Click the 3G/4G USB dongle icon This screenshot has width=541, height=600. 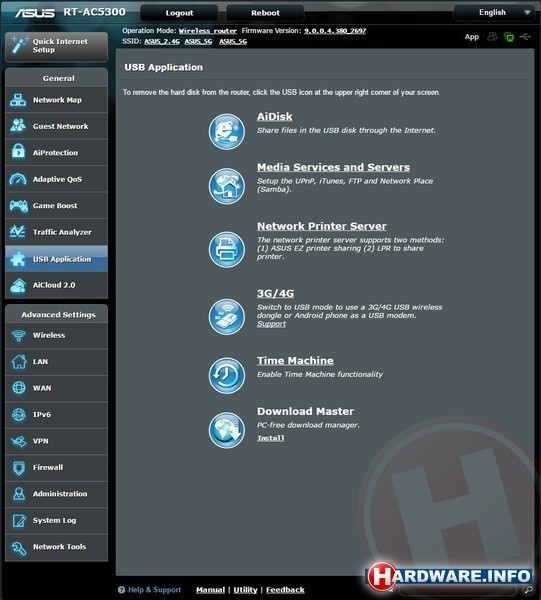click(227, 317)
